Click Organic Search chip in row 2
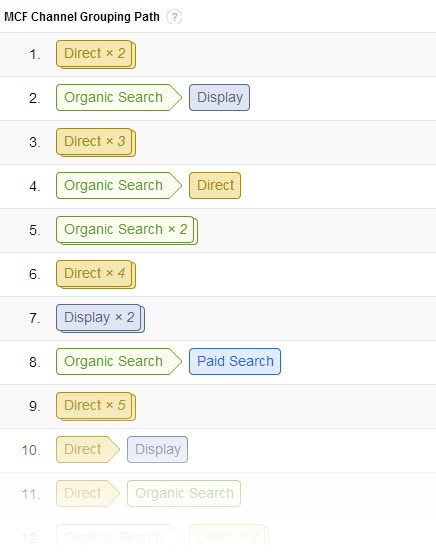436x559 pixels. [119, 97]
